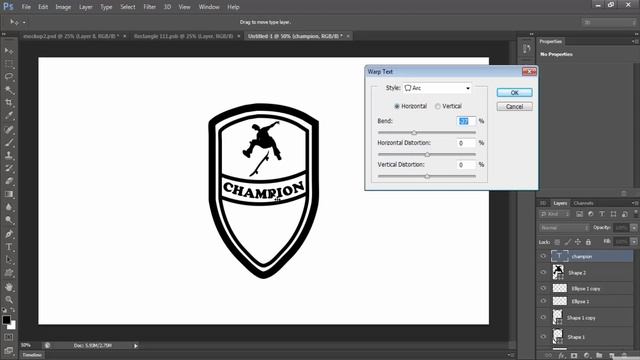Open the Layers panel flyout menu
Image resolution: width=640 pixels, height=360 pixels.
click(x=634, y=203)
